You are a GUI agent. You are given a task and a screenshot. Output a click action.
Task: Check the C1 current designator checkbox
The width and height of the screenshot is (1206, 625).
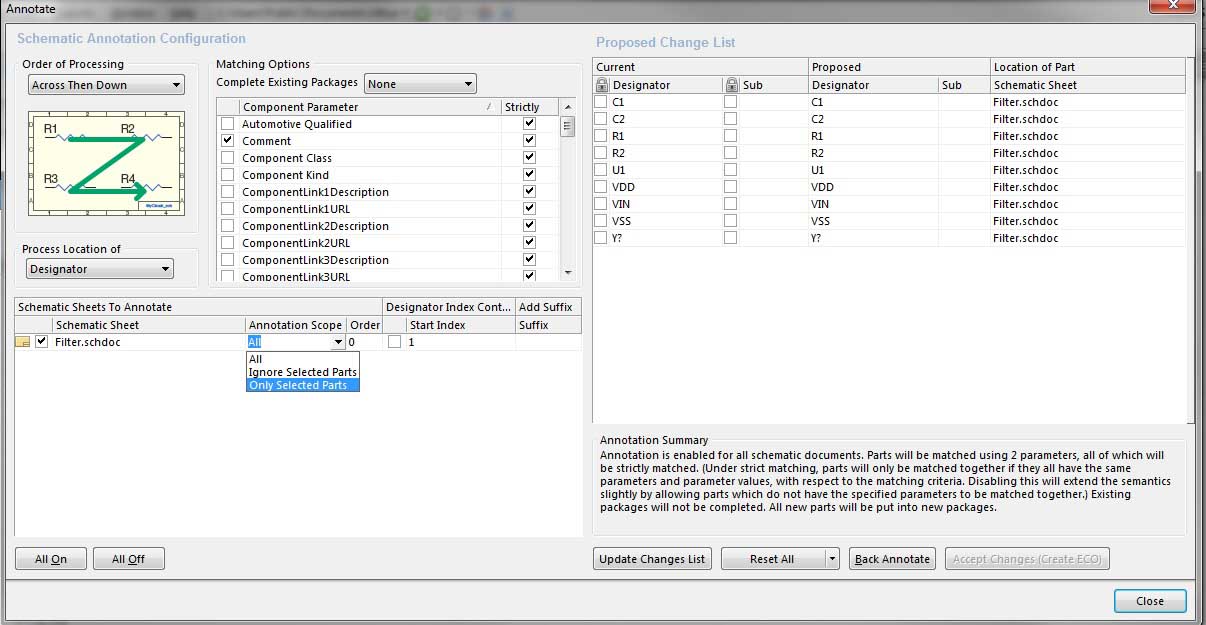601,102
